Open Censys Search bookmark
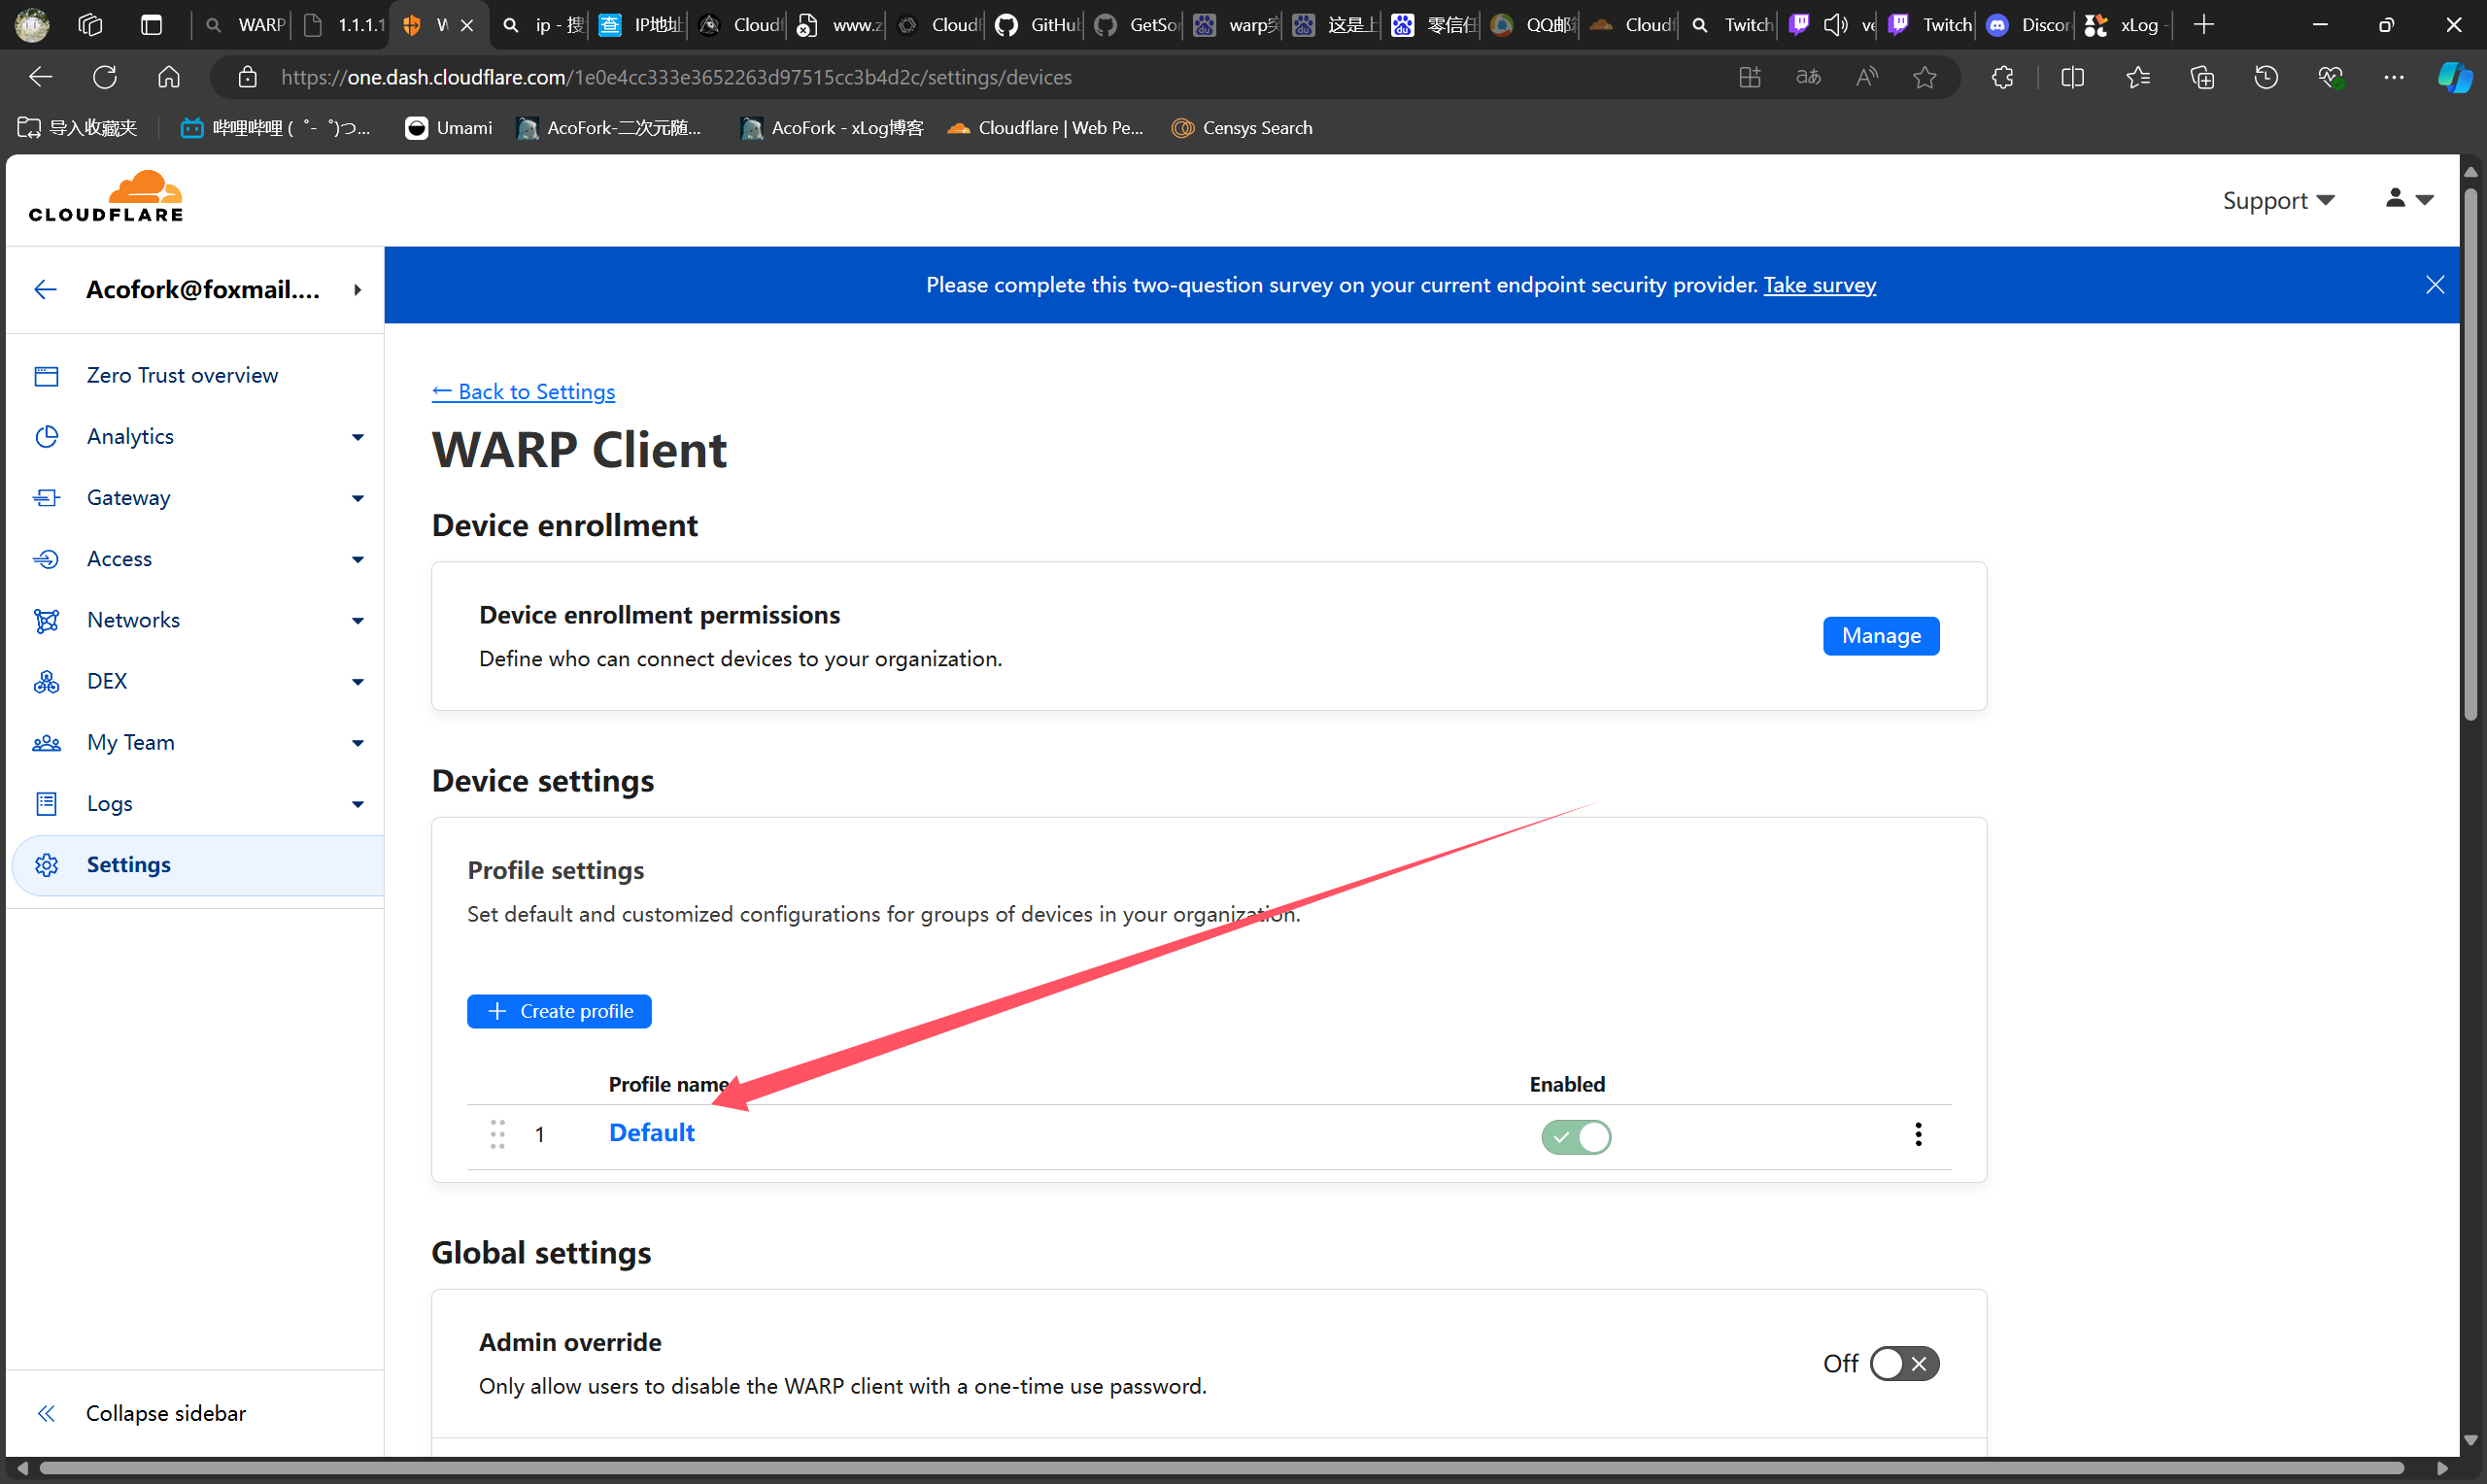Screen dimensions: 2487x1484 (1241, 128)
